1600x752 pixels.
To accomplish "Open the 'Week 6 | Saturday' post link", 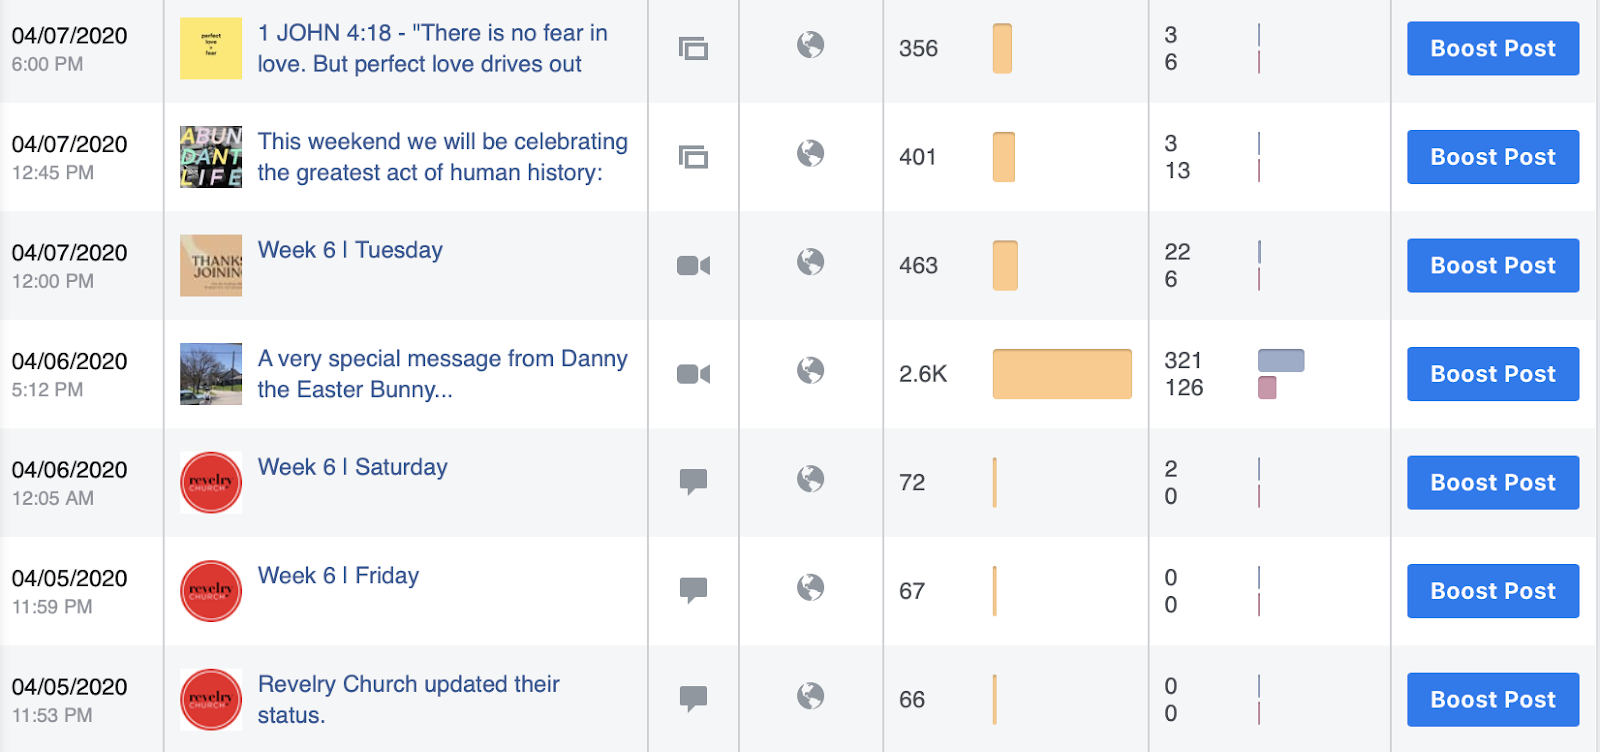I will pyautogui.click(x=352, y=467).
